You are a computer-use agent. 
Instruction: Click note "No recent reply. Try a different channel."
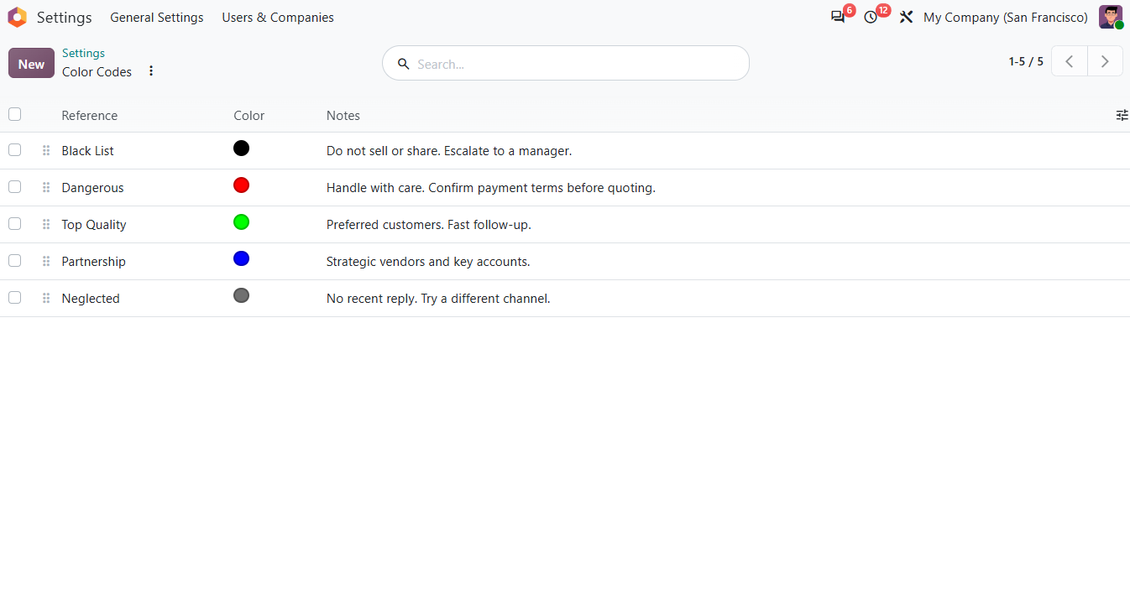(x=438, y=298)
